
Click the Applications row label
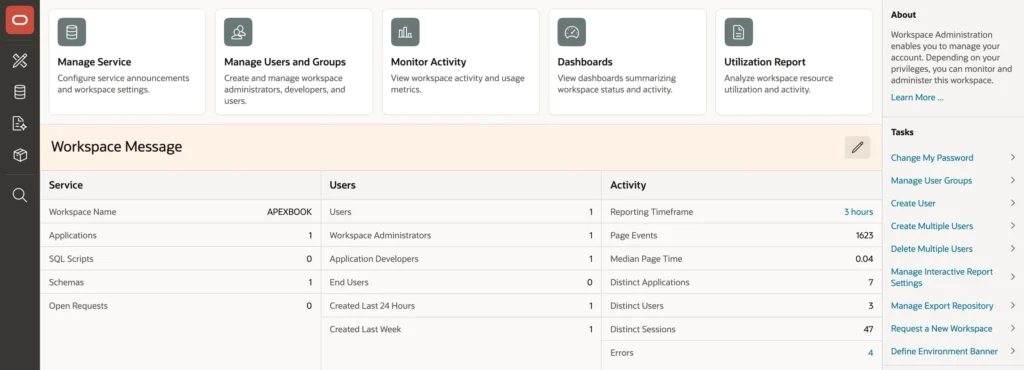[72, 236]
